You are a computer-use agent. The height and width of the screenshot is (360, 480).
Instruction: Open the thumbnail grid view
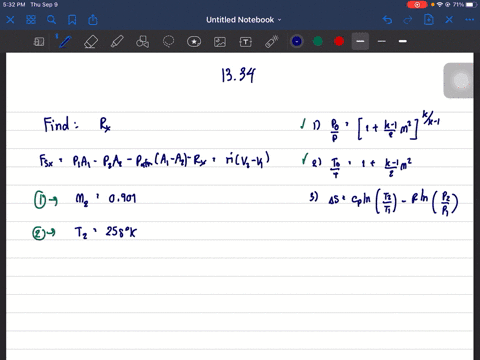31,20
